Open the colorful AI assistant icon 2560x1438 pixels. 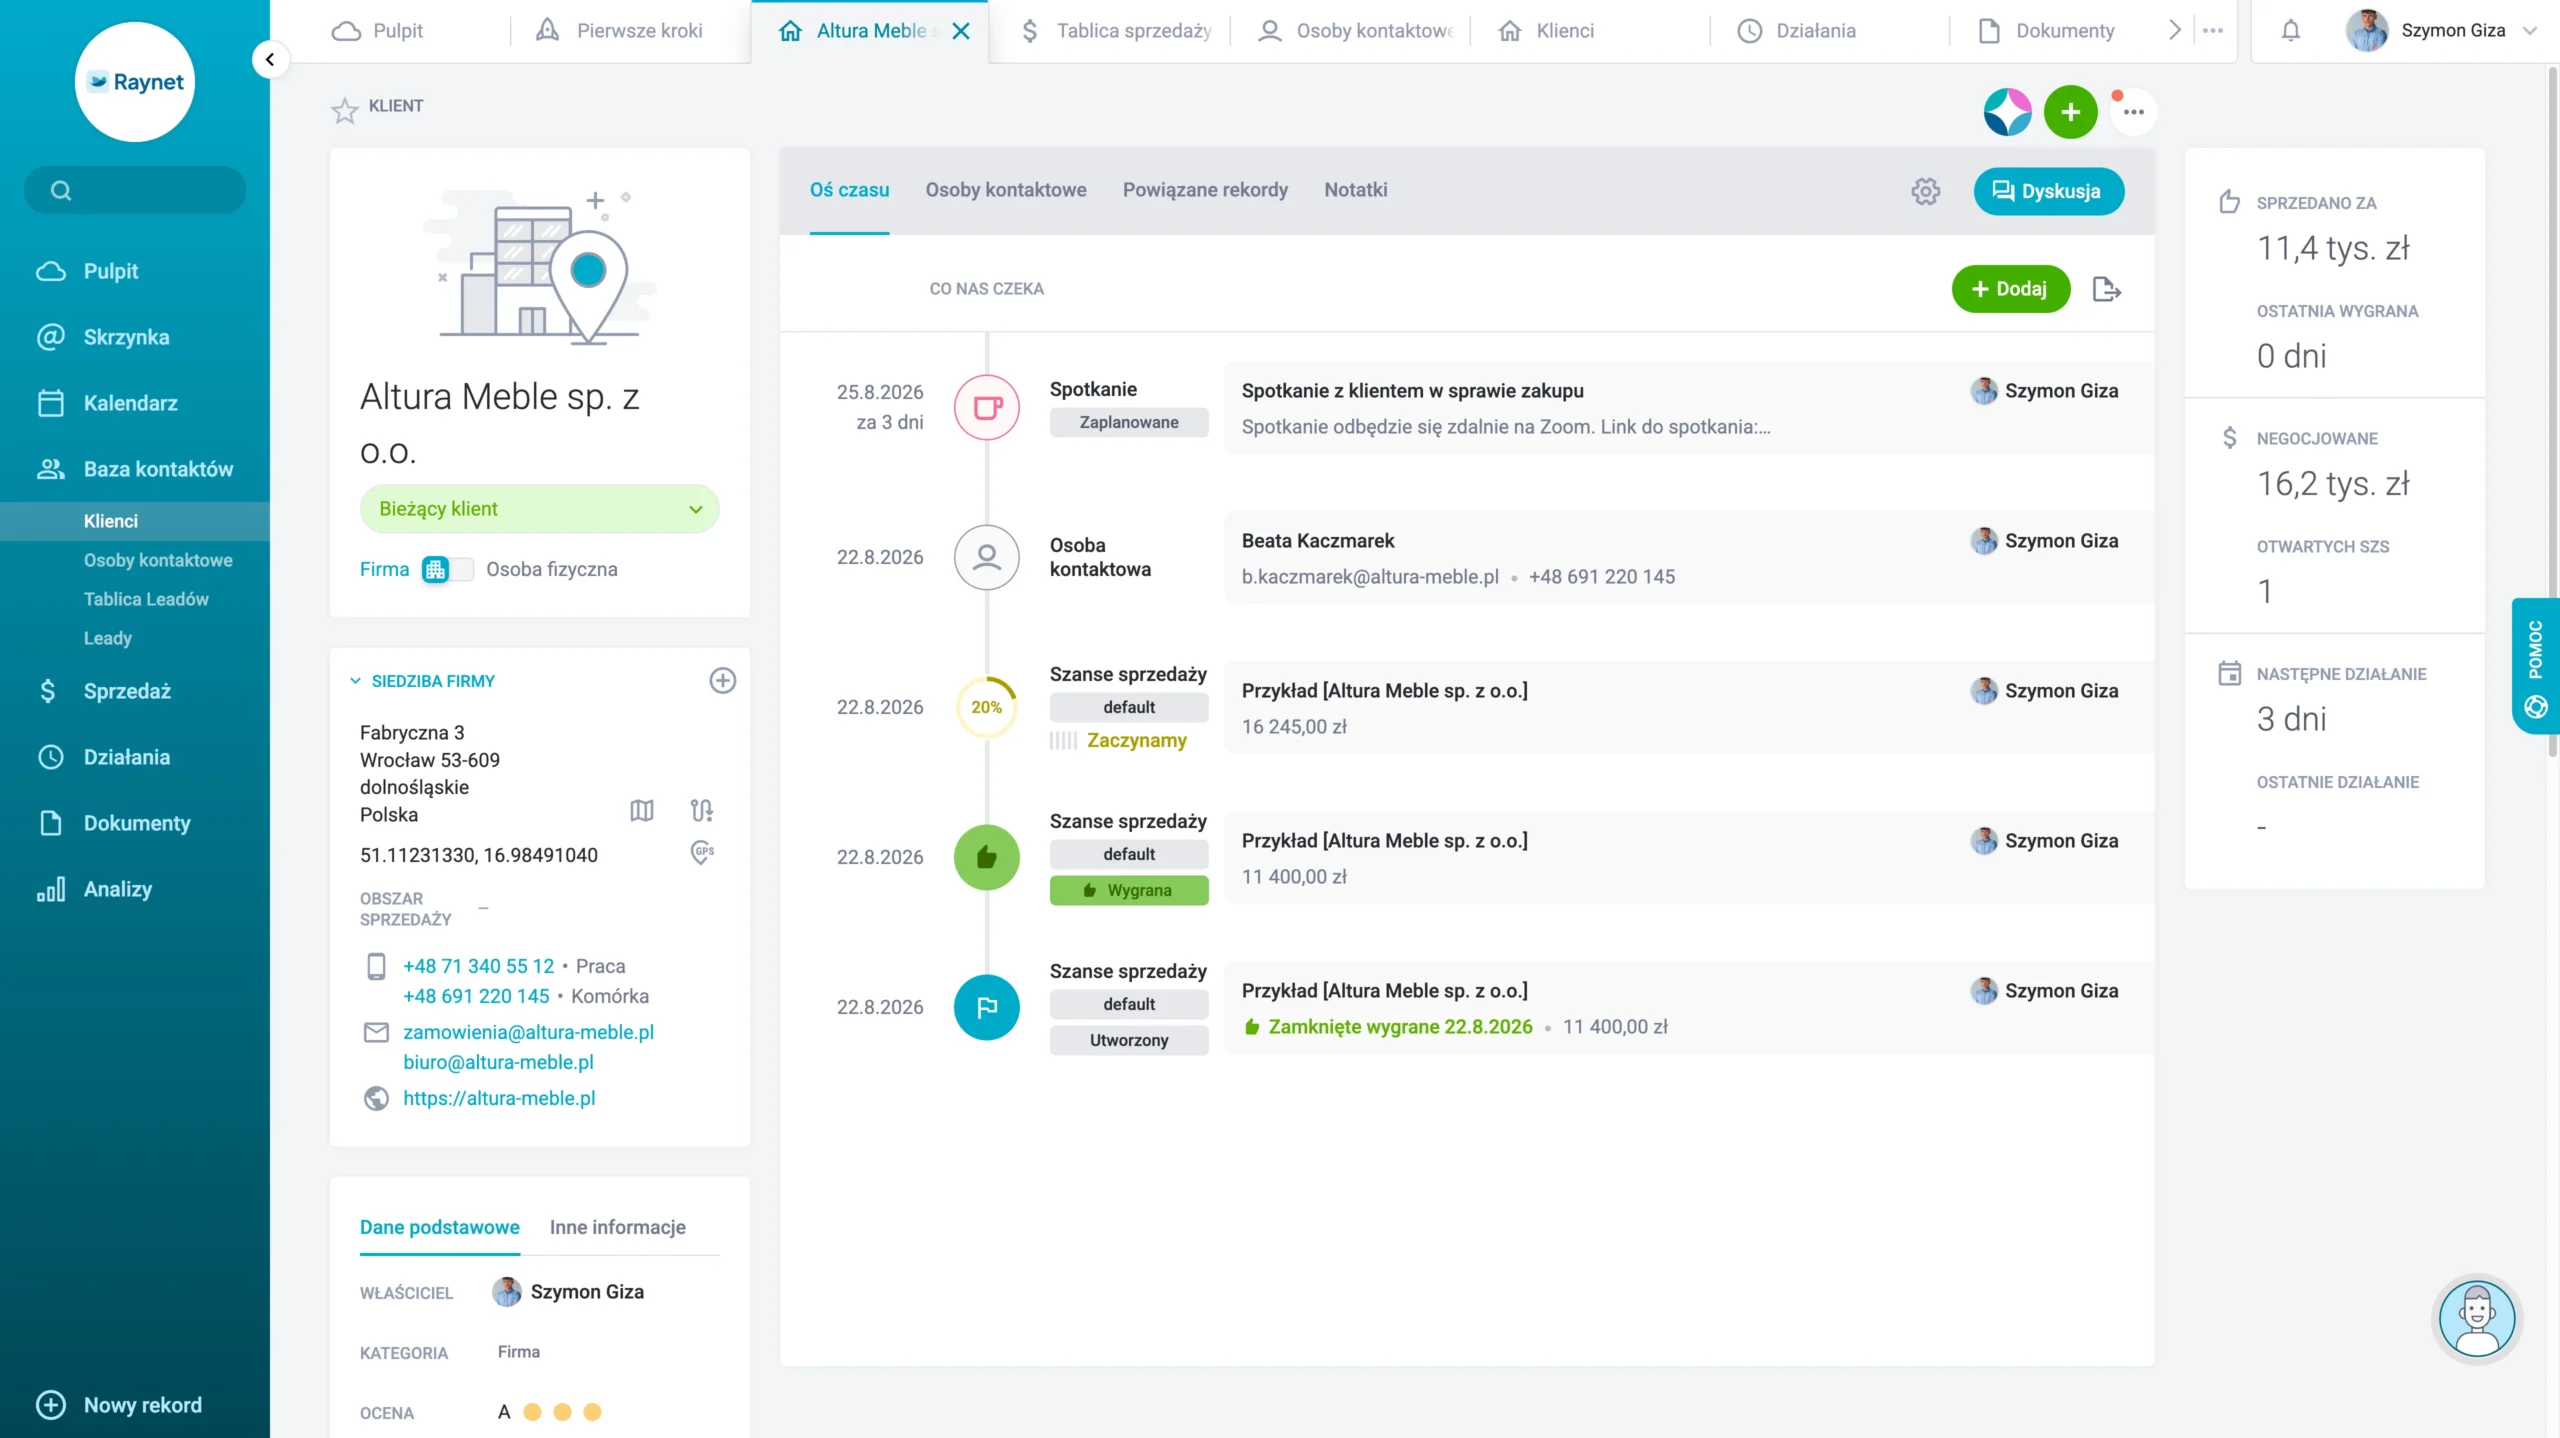2007,111
